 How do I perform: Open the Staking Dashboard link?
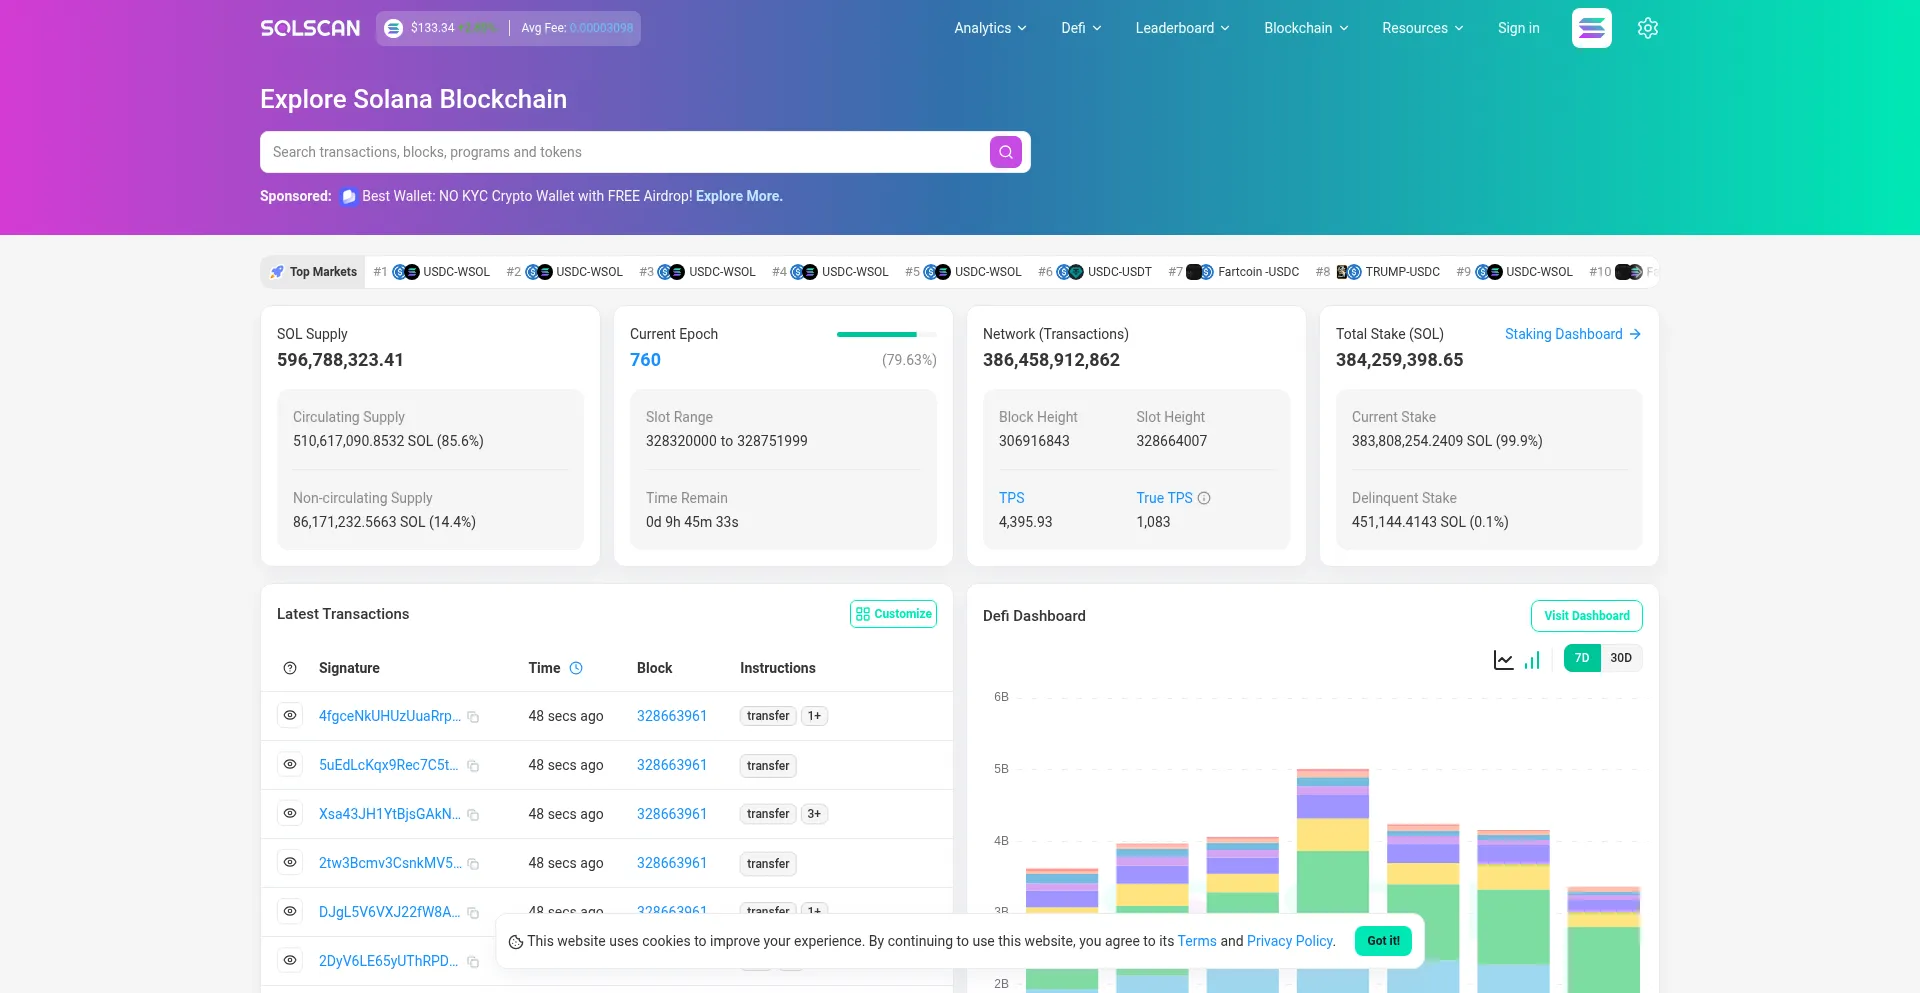pos(1572,334)
